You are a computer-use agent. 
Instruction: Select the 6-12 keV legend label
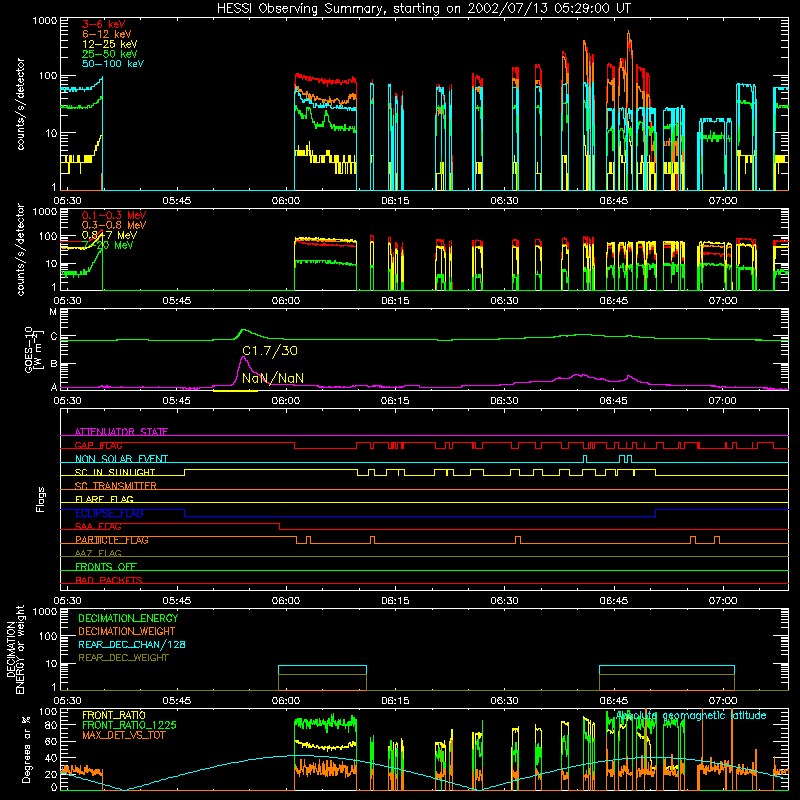pyautogui.click(x=107, y=34)
